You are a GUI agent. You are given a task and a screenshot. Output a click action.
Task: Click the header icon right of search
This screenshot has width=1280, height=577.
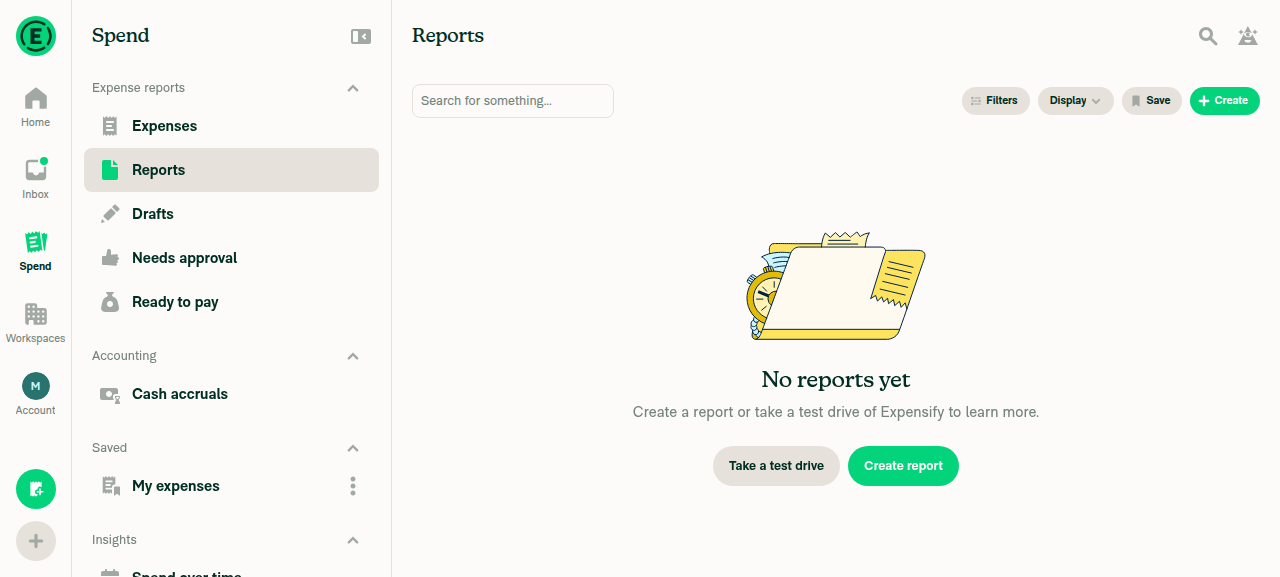[1248, 36]
